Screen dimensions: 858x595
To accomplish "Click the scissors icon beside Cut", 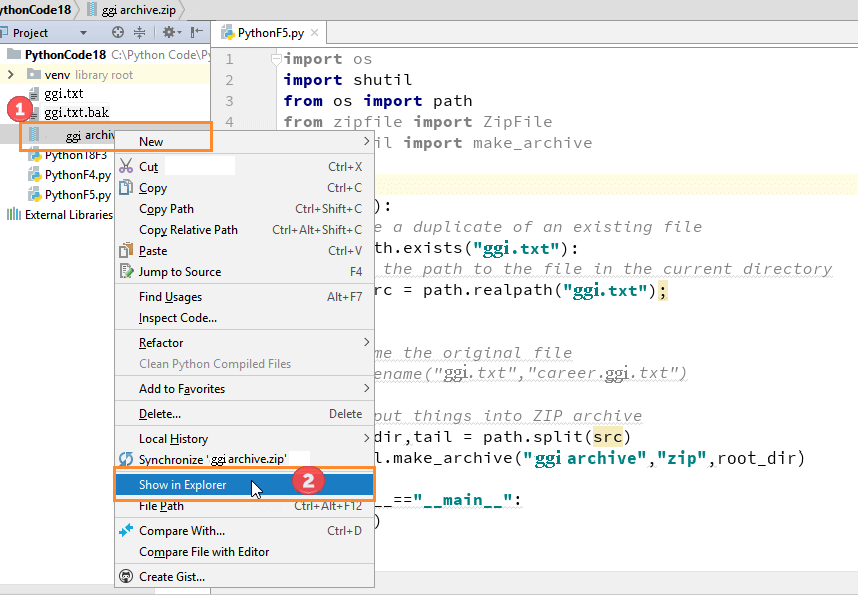I will point(126,167).
